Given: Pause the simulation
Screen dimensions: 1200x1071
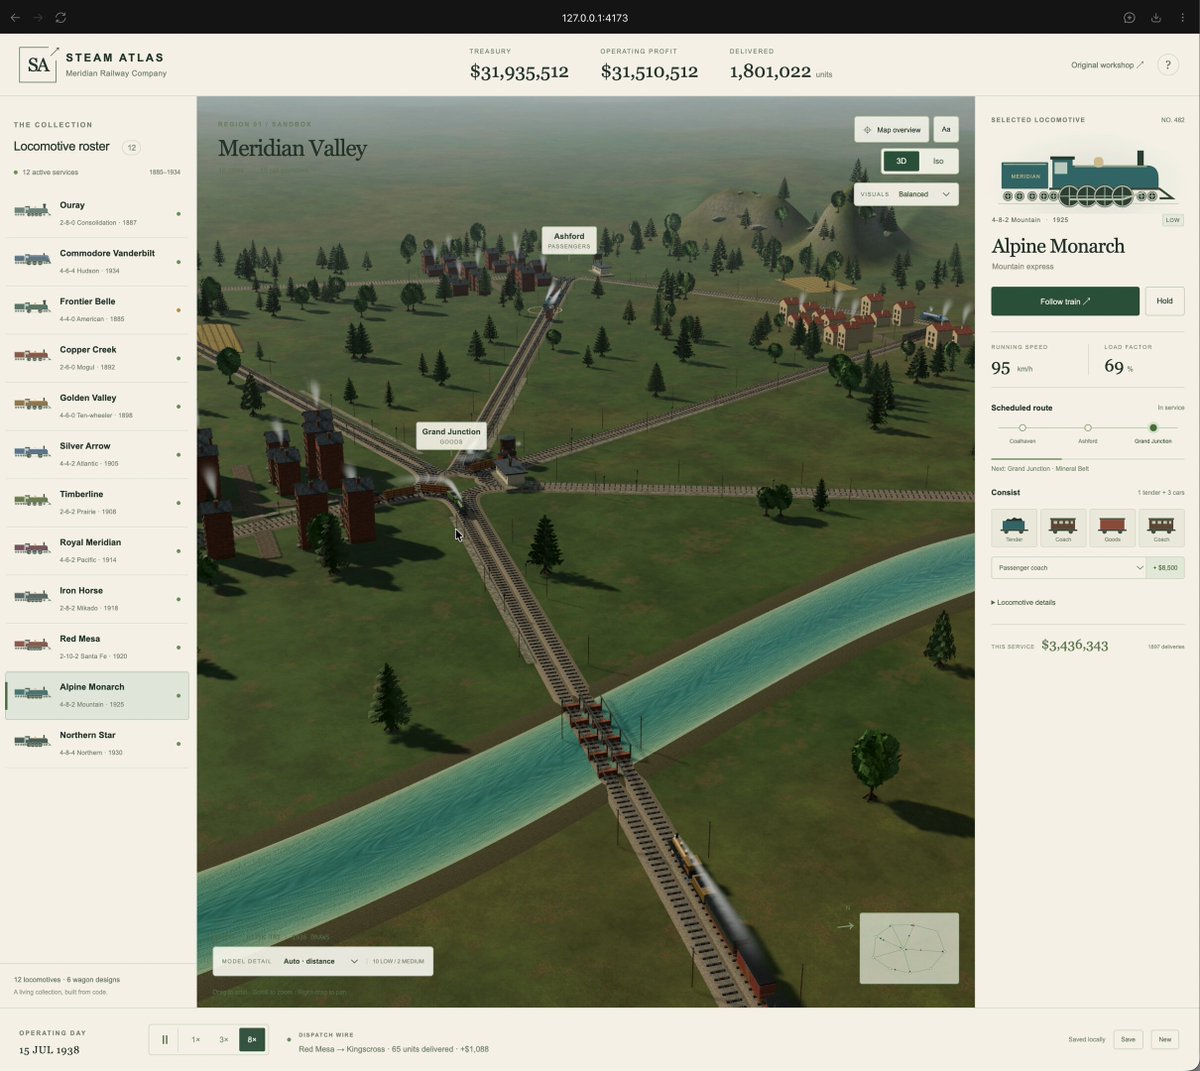Looking at the screenshot, I should [x=165, y=1039].
